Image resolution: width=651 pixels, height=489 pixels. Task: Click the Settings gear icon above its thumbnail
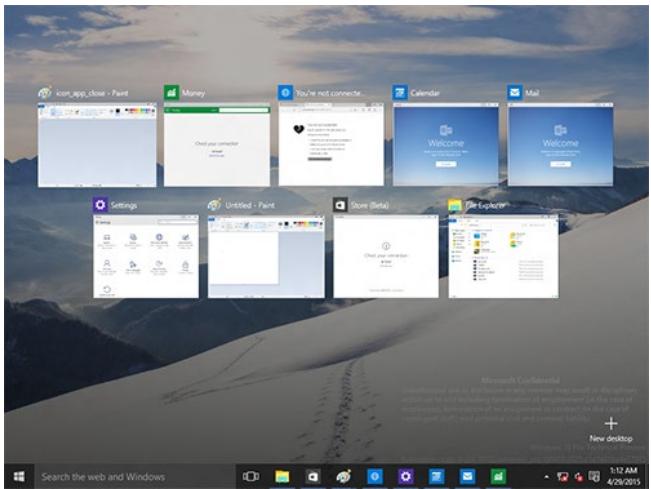coord(100,205)
